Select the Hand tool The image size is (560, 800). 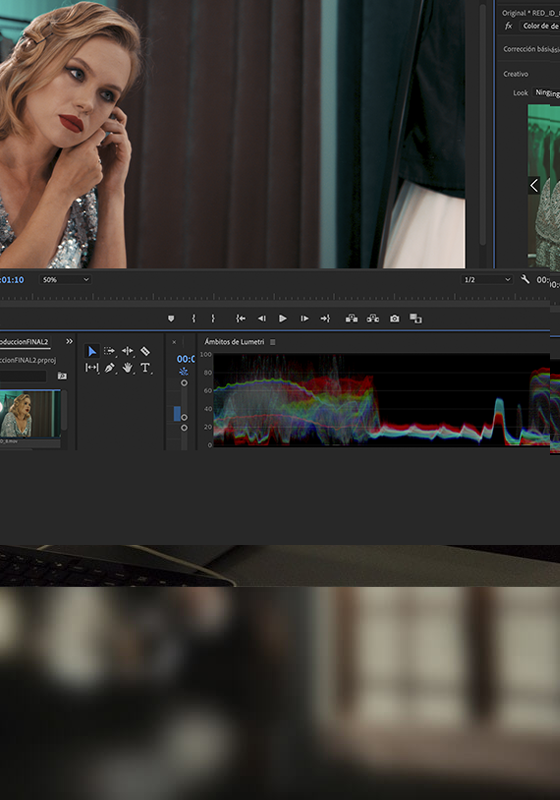[128, 367]
